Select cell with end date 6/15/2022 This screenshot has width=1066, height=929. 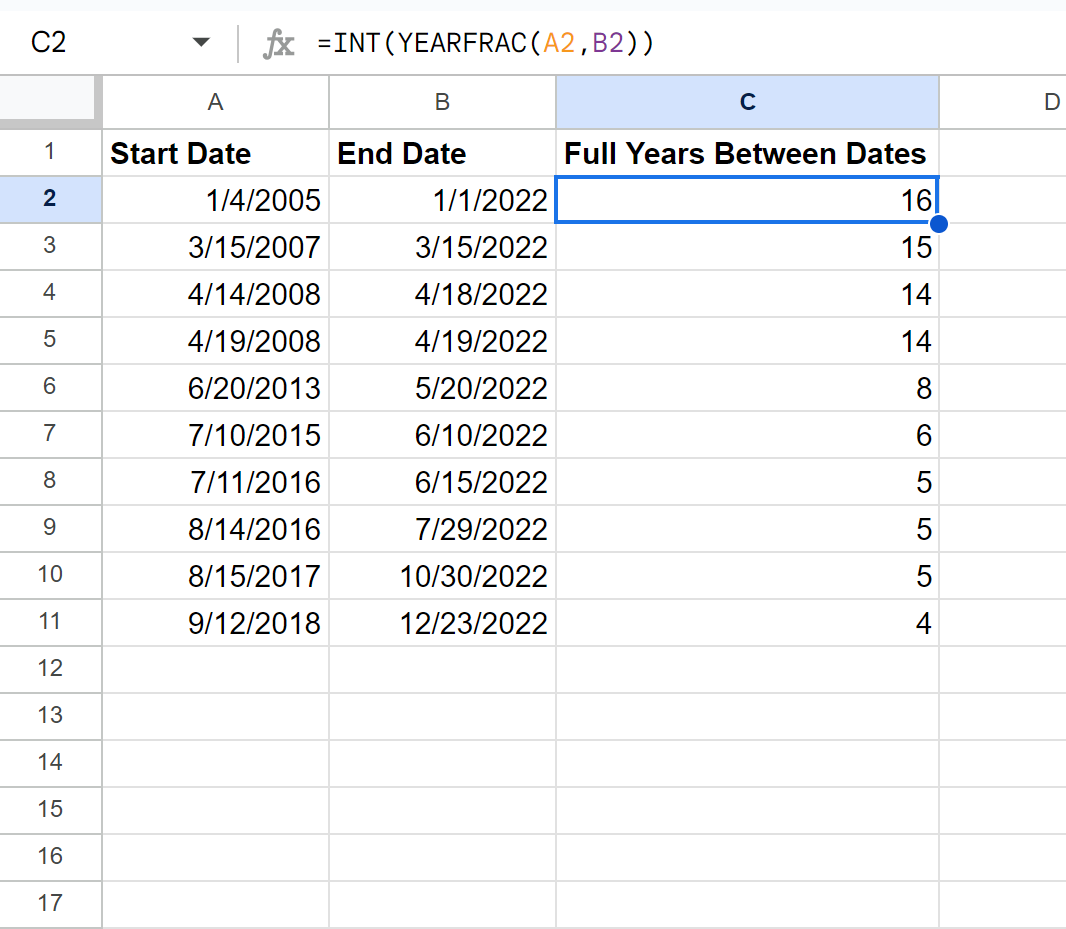(443, 482)
